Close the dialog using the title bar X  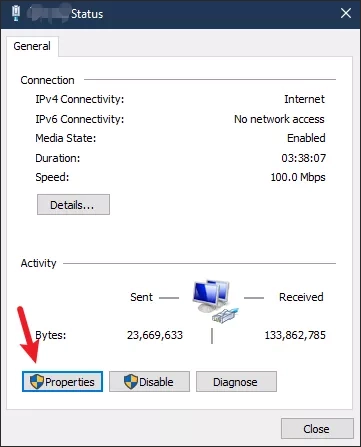pyautogui.click(x=346, y=14)
